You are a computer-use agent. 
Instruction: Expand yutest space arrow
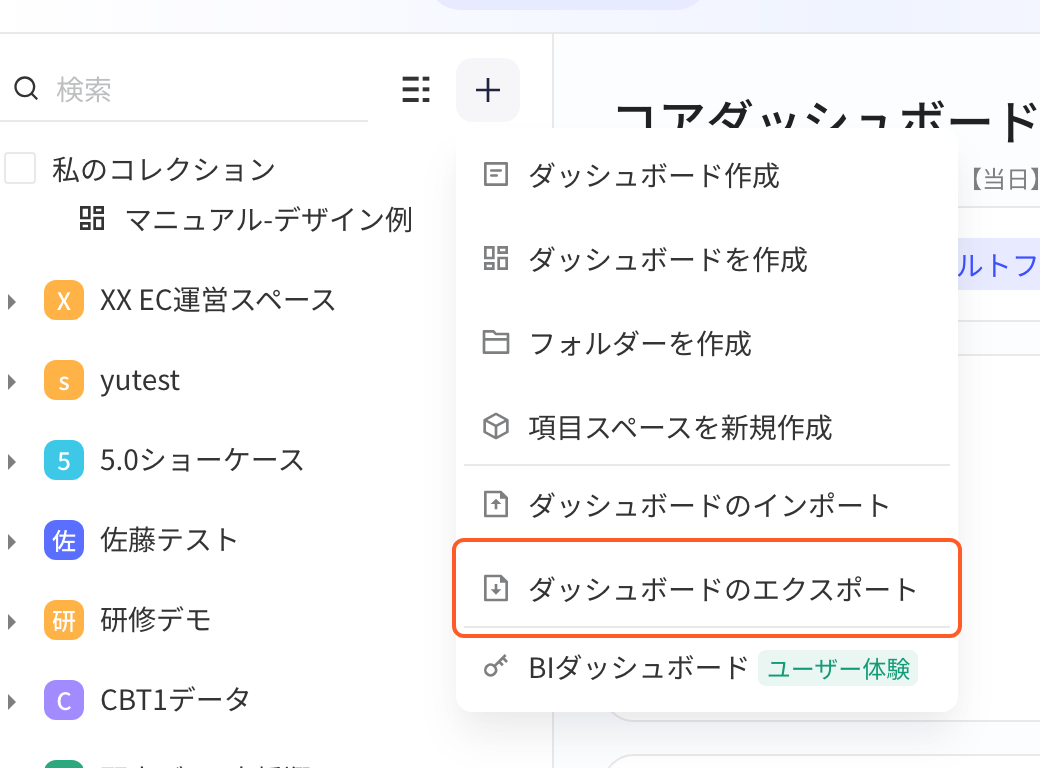[x=12, y=381]
